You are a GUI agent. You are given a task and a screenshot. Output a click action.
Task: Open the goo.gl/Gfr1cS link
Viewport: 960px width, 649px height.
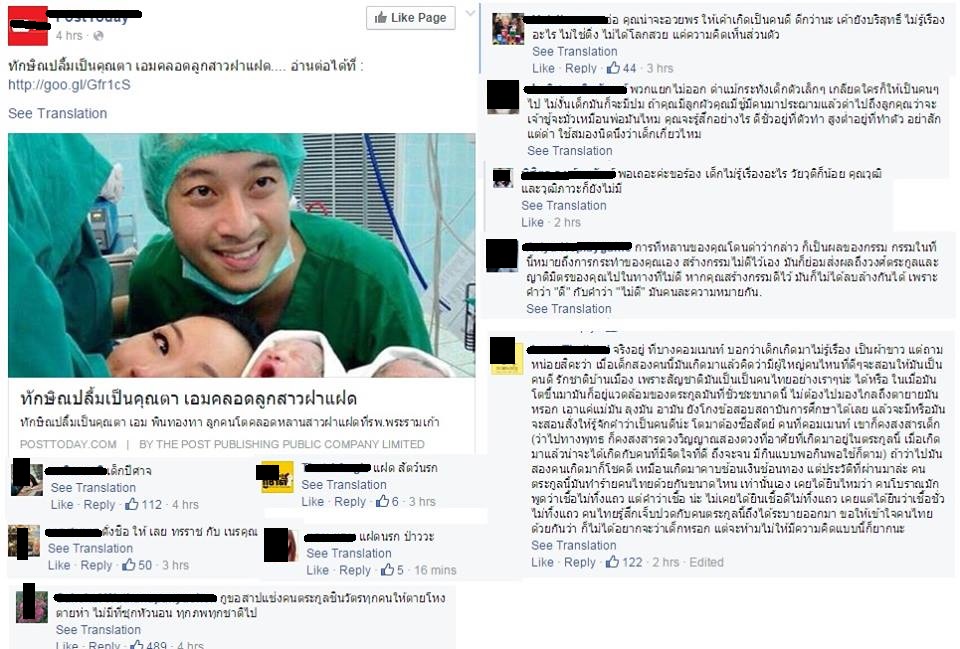click(x=69, y=84)
